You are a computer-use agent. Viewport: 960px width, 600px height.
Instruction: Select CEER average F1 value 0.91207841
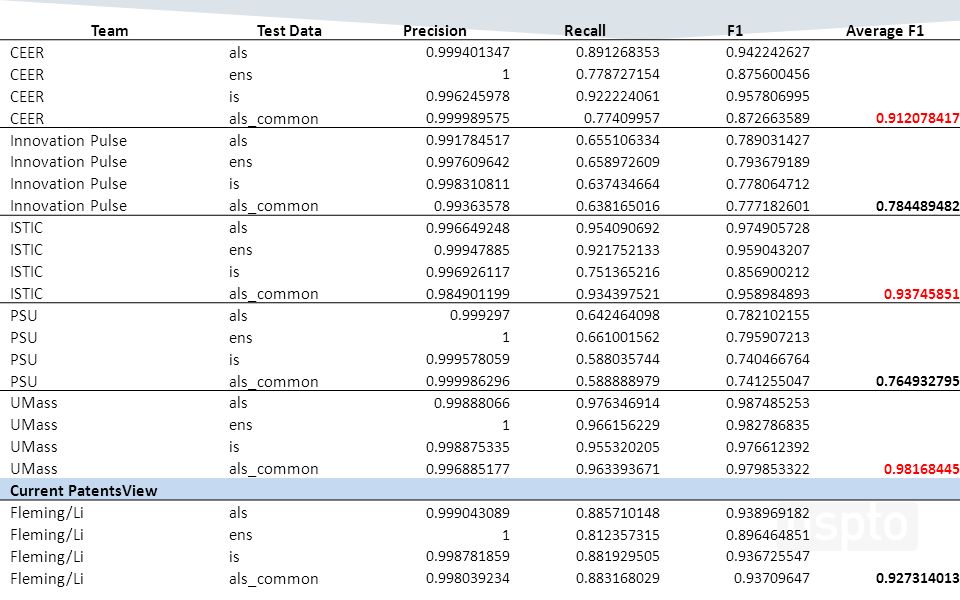point(918,118)
